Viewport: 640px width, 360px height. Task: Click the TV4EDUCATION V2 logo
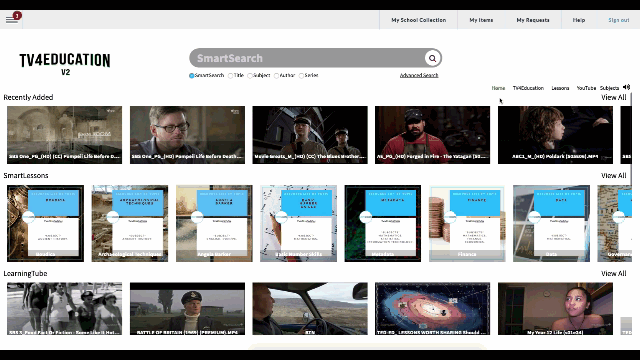coord(65,64)
